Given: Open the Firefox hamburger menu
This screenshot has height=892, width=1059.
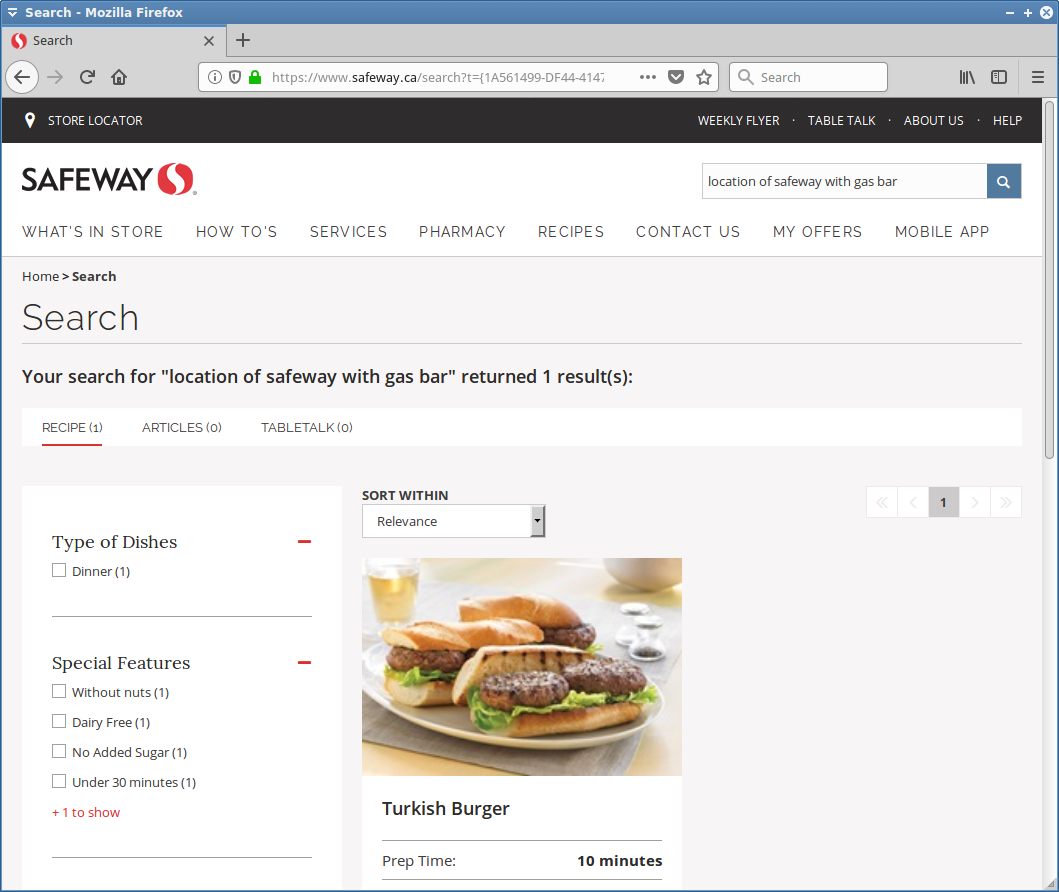Looking at the screenshot, I should click(x=1038, y=77).
